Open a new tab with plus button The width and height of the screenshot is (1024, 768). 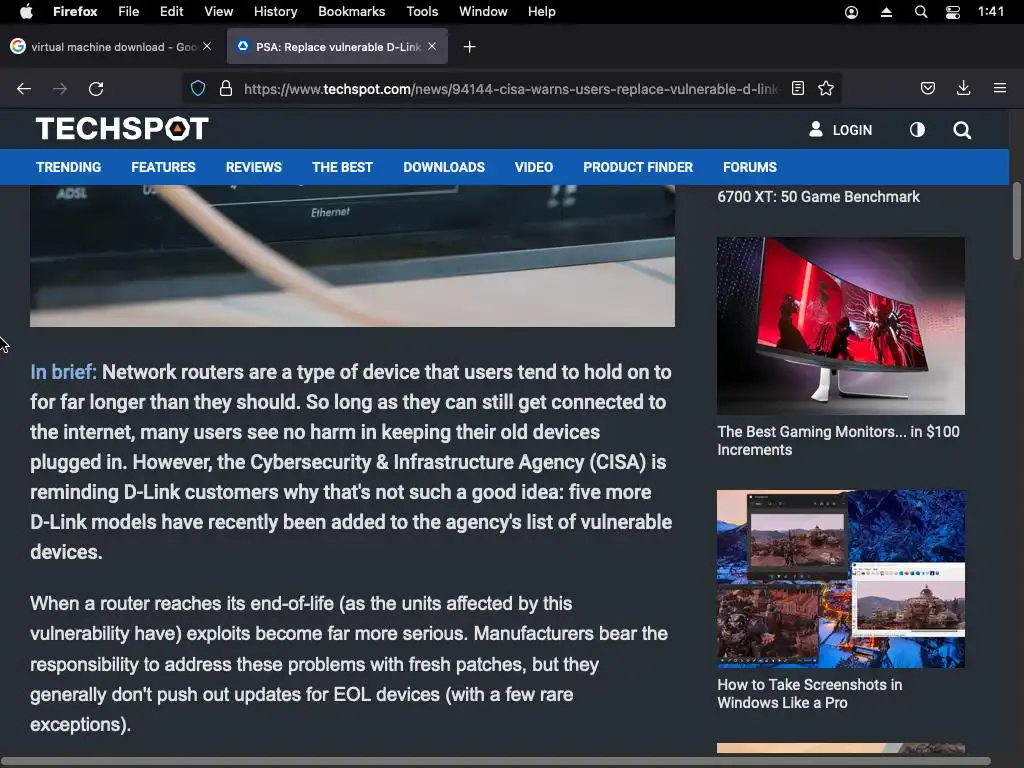pyautogui.click(x=470, y=46)
